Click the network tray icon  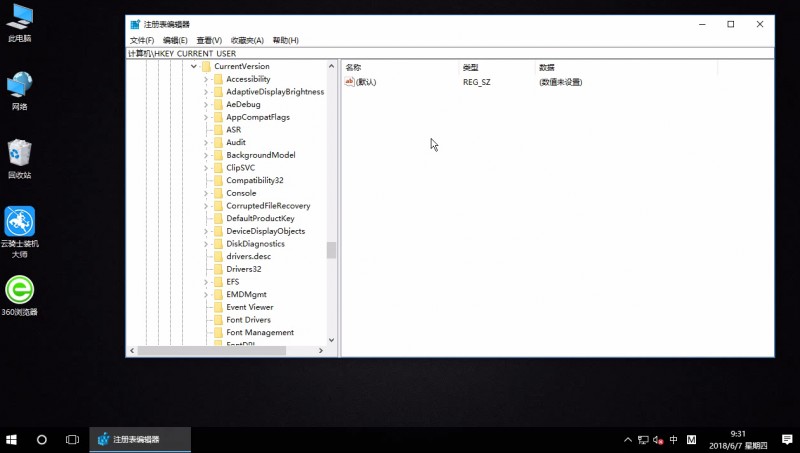[x=643, y=440]
